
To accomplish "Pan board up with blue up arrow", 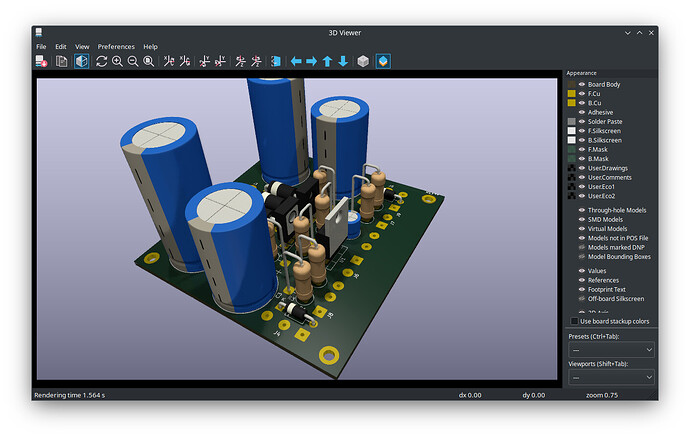I will tap(327, 61).
